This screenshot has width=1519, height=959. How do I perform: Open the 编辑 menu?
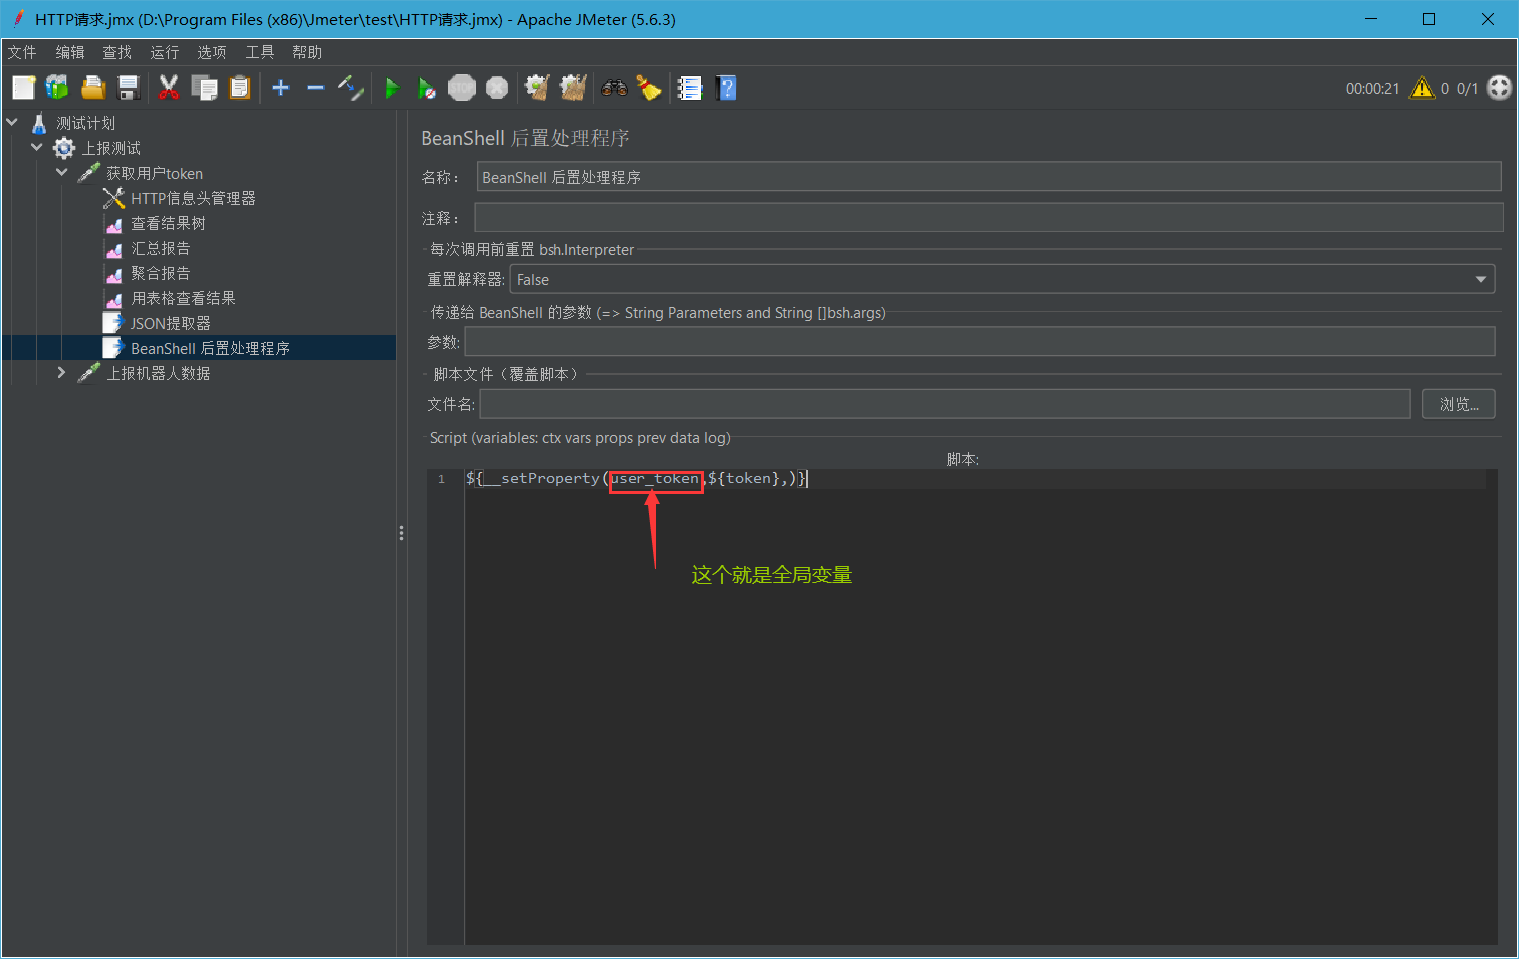(x=70, y=52)
